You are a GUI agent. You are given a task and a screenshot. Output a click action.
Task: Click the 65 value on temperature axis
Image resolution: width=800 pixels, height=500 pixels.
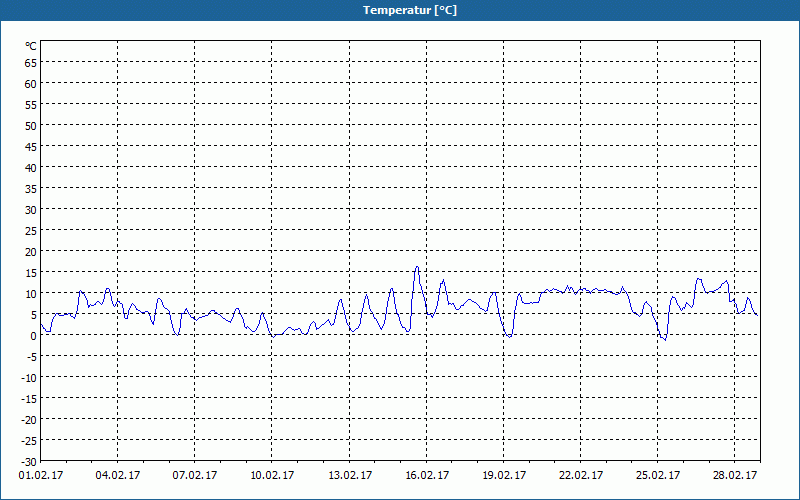pyautogui.click(x=31, y=62)
